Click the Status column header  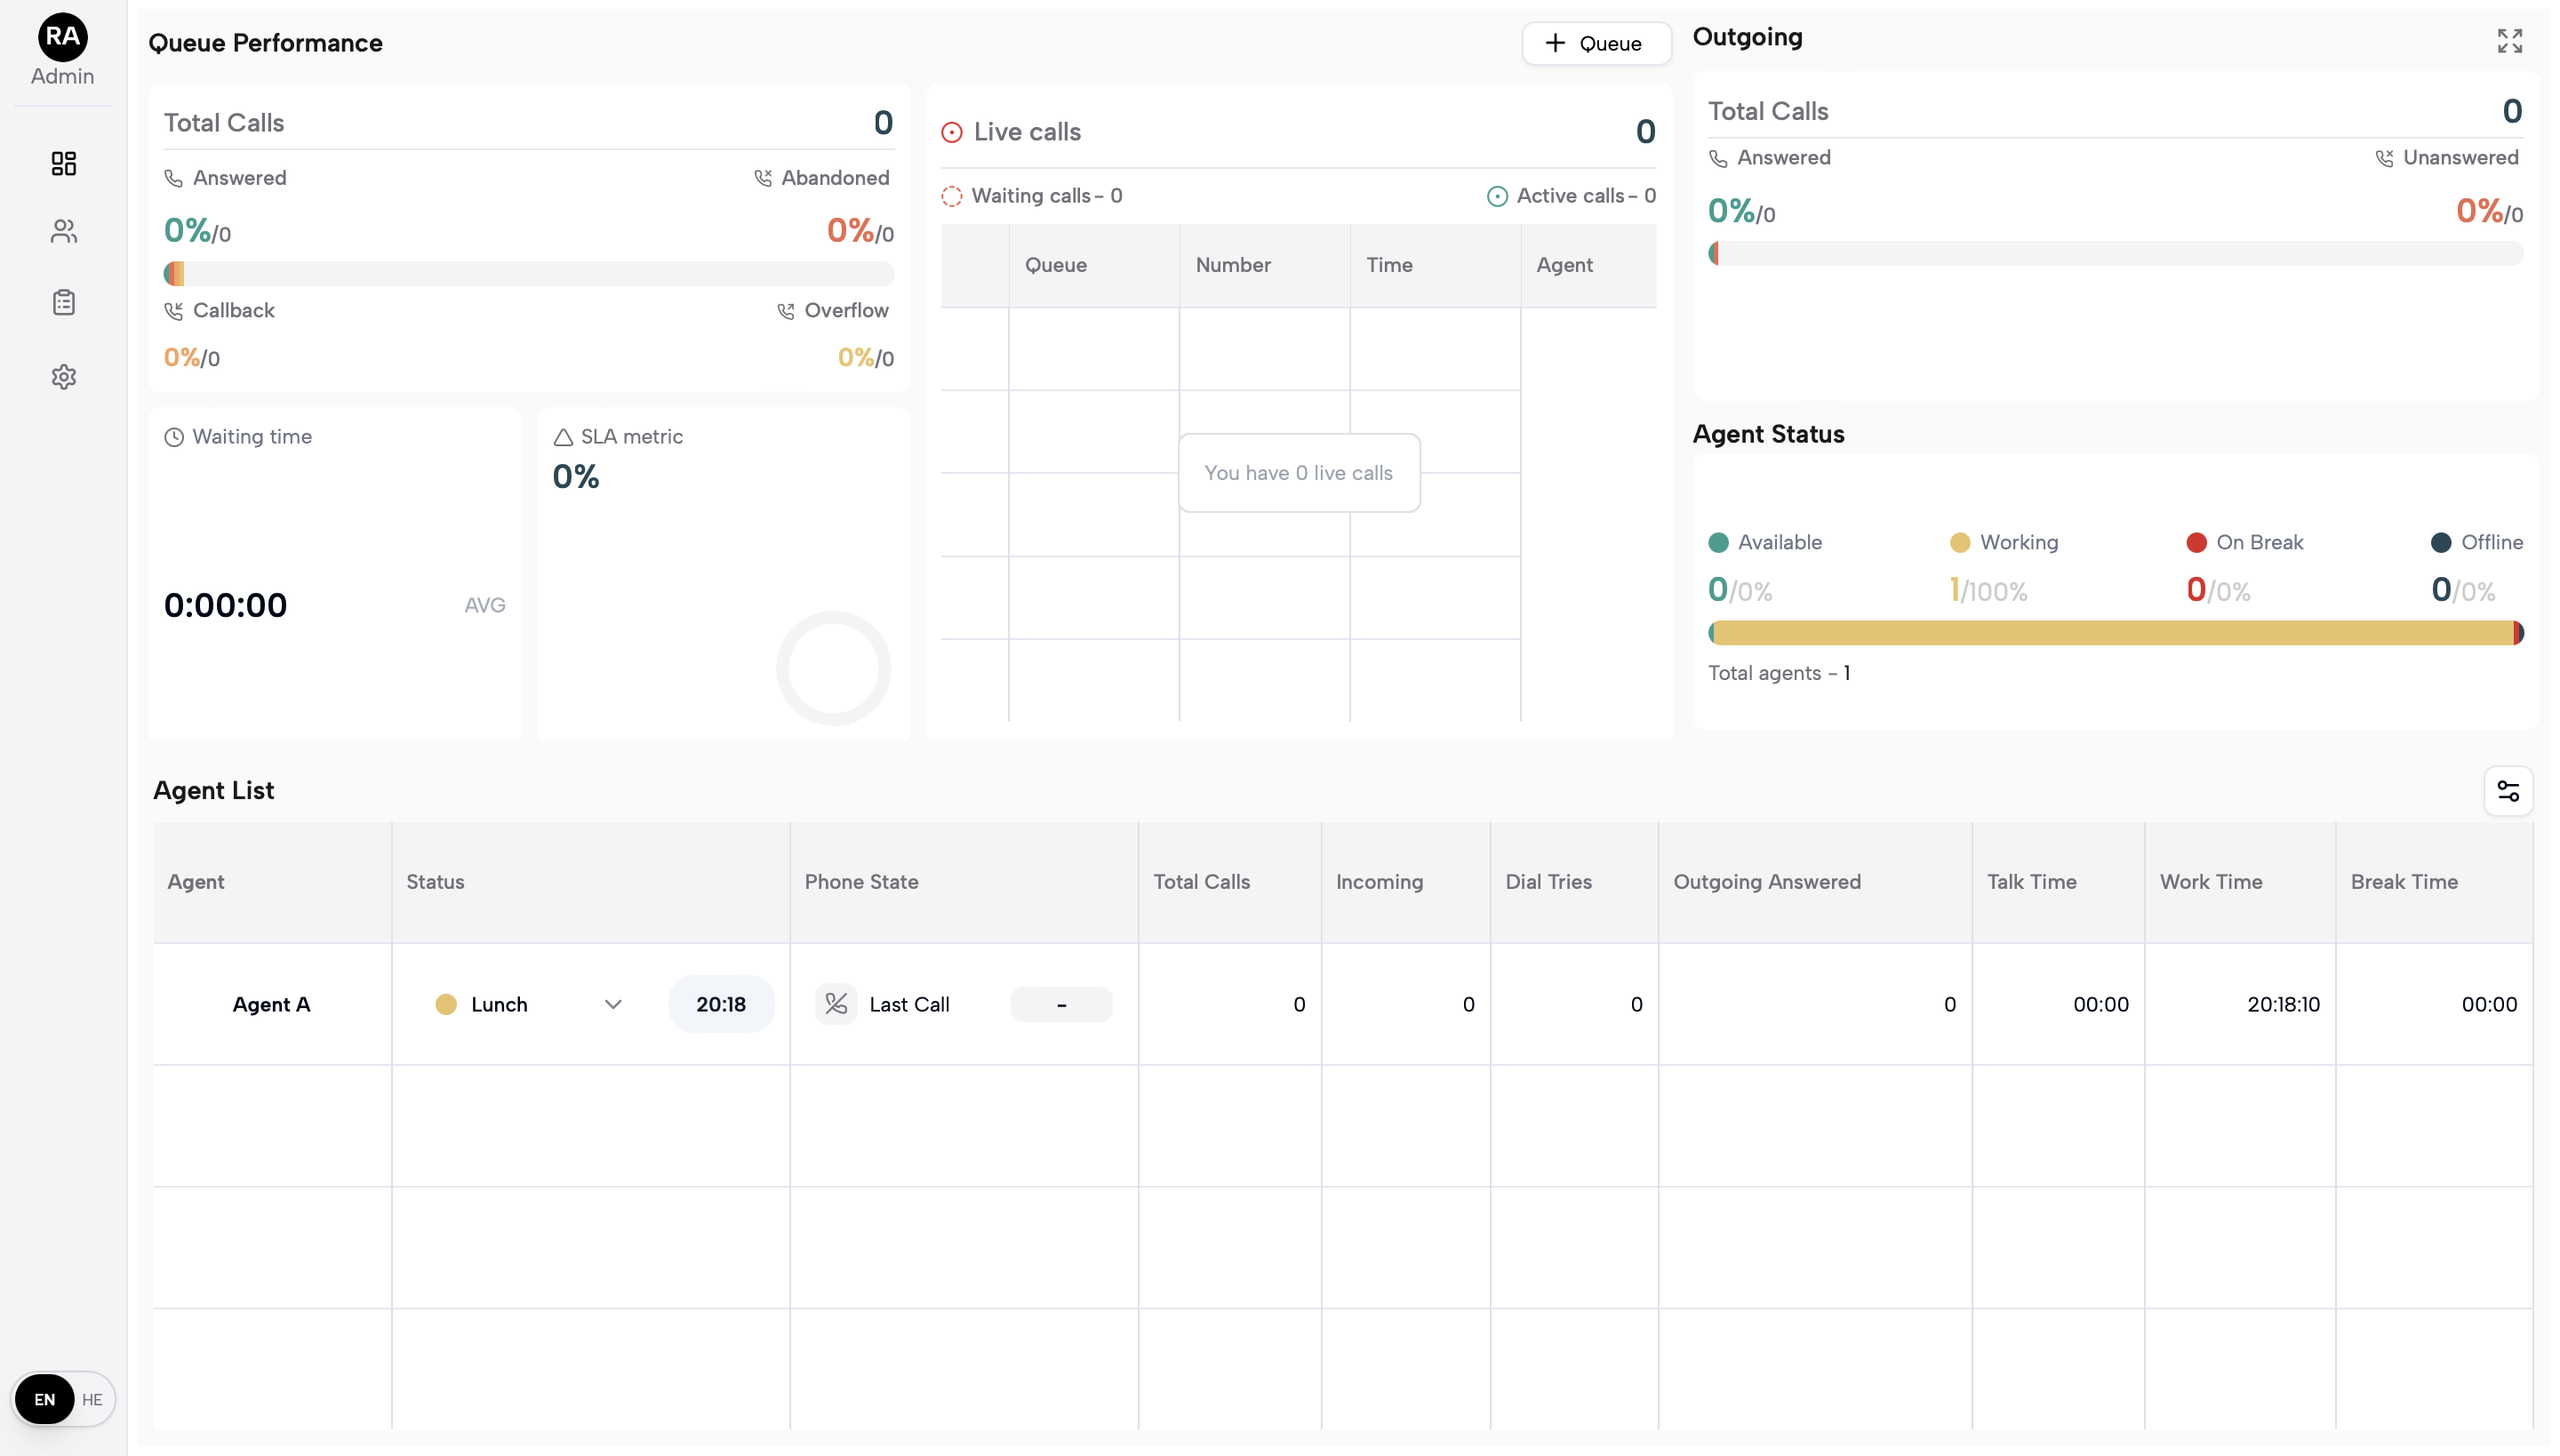(x=435, y=882)
